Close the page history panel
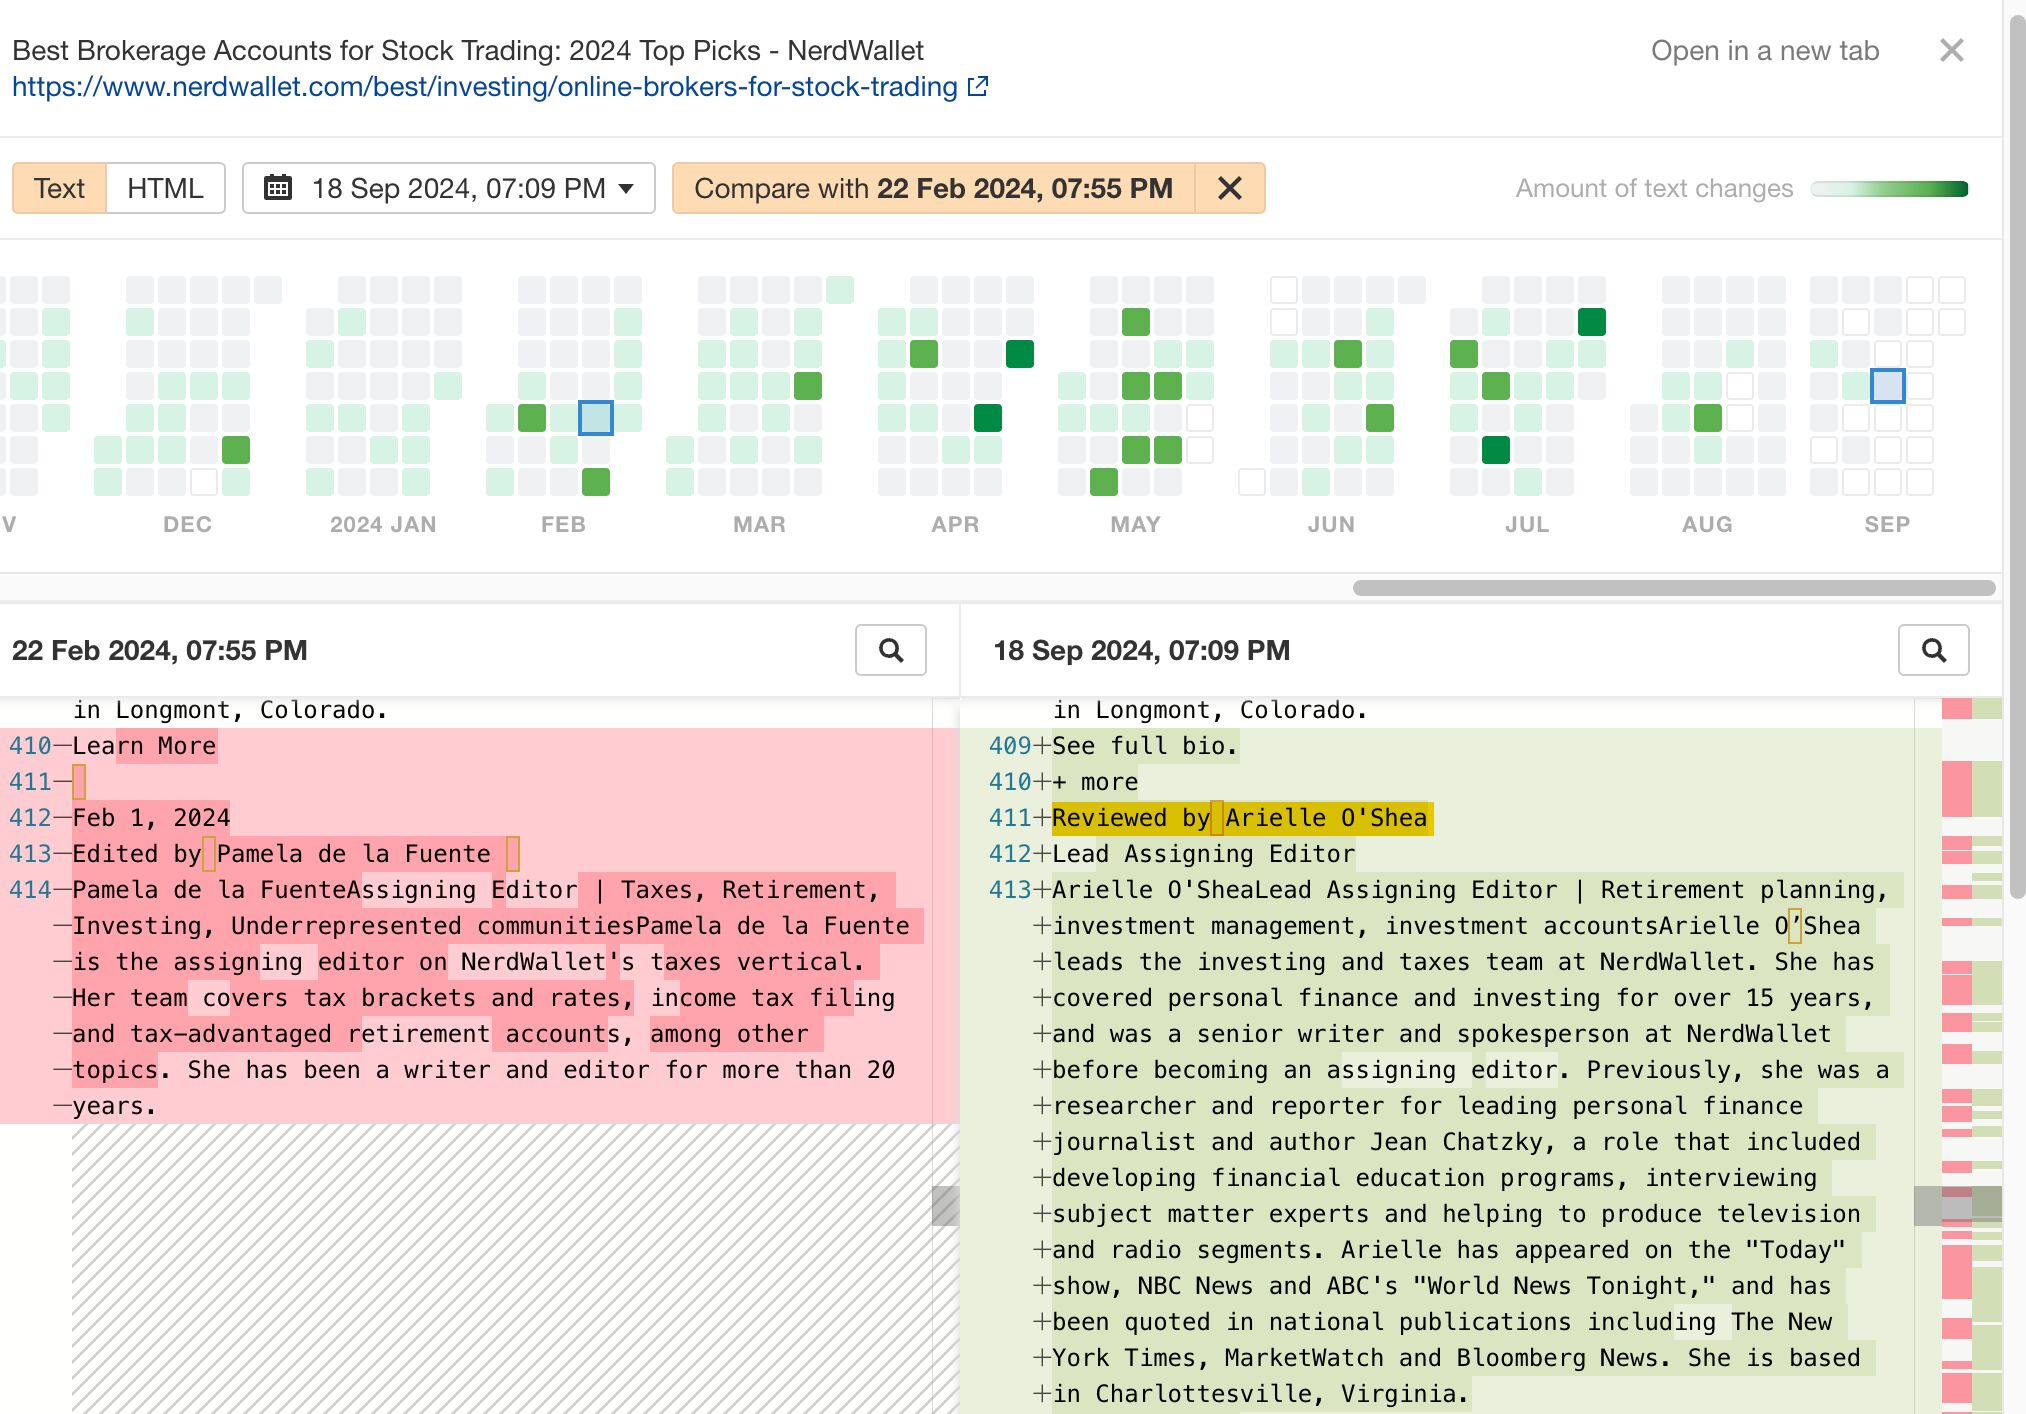This screenshot has height=1414, width=2026. 1951,51
